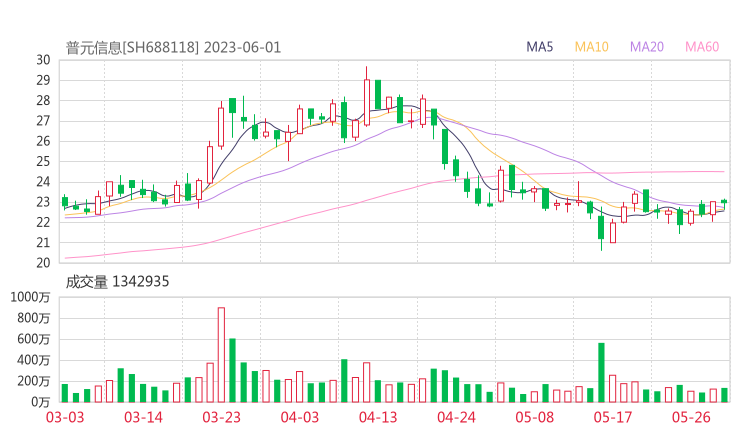Click the MA60 legend label

tap(702, 47)
